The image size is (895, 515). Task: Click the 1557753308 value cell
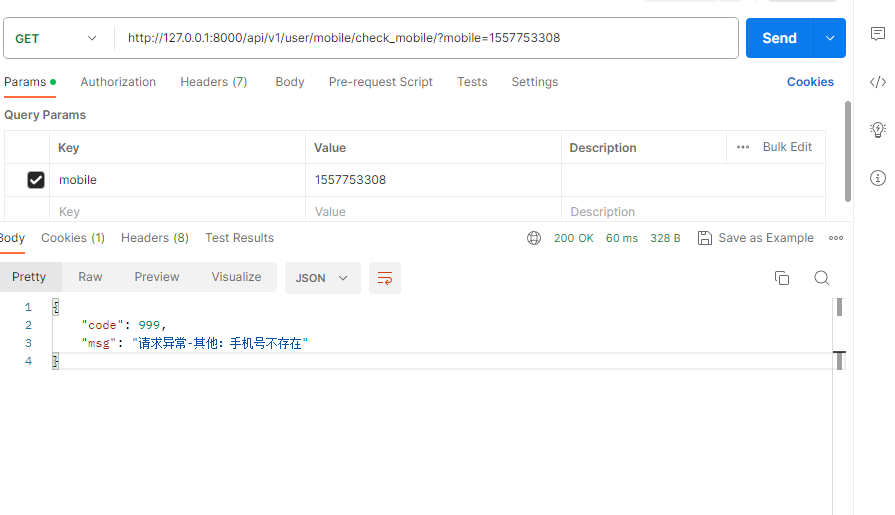point(433,180)
